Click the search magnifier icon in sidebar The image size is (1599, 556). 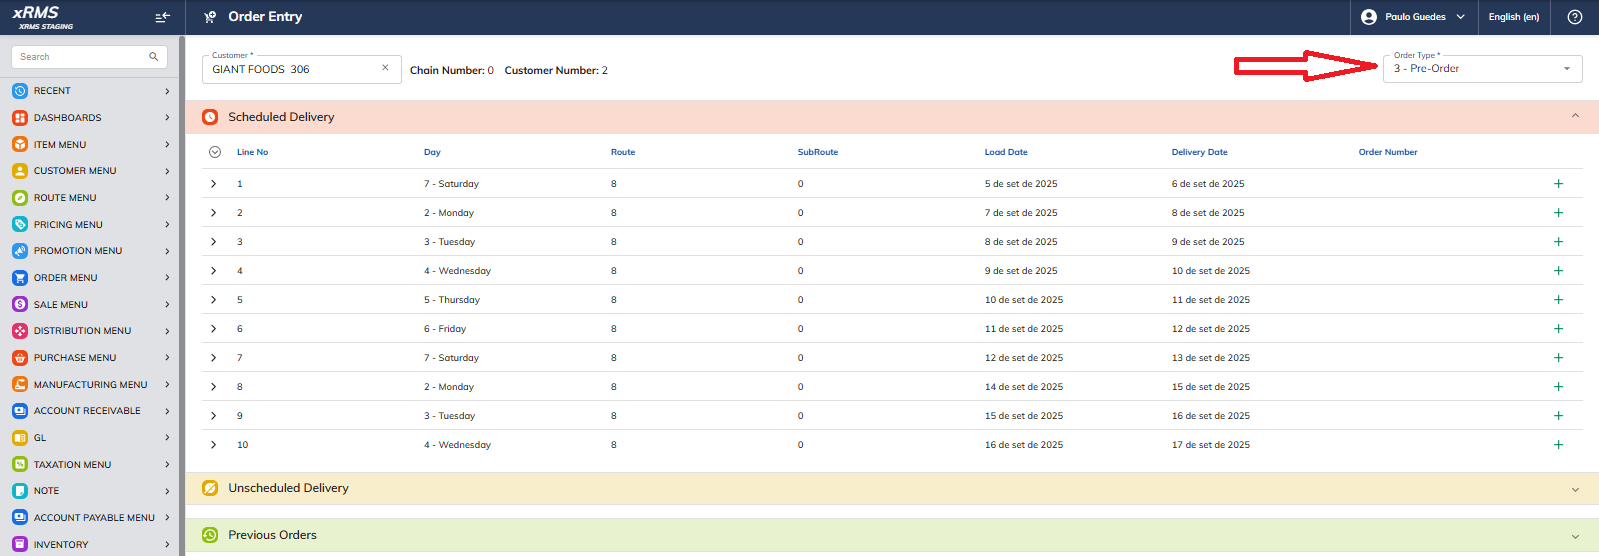point(153,57)
